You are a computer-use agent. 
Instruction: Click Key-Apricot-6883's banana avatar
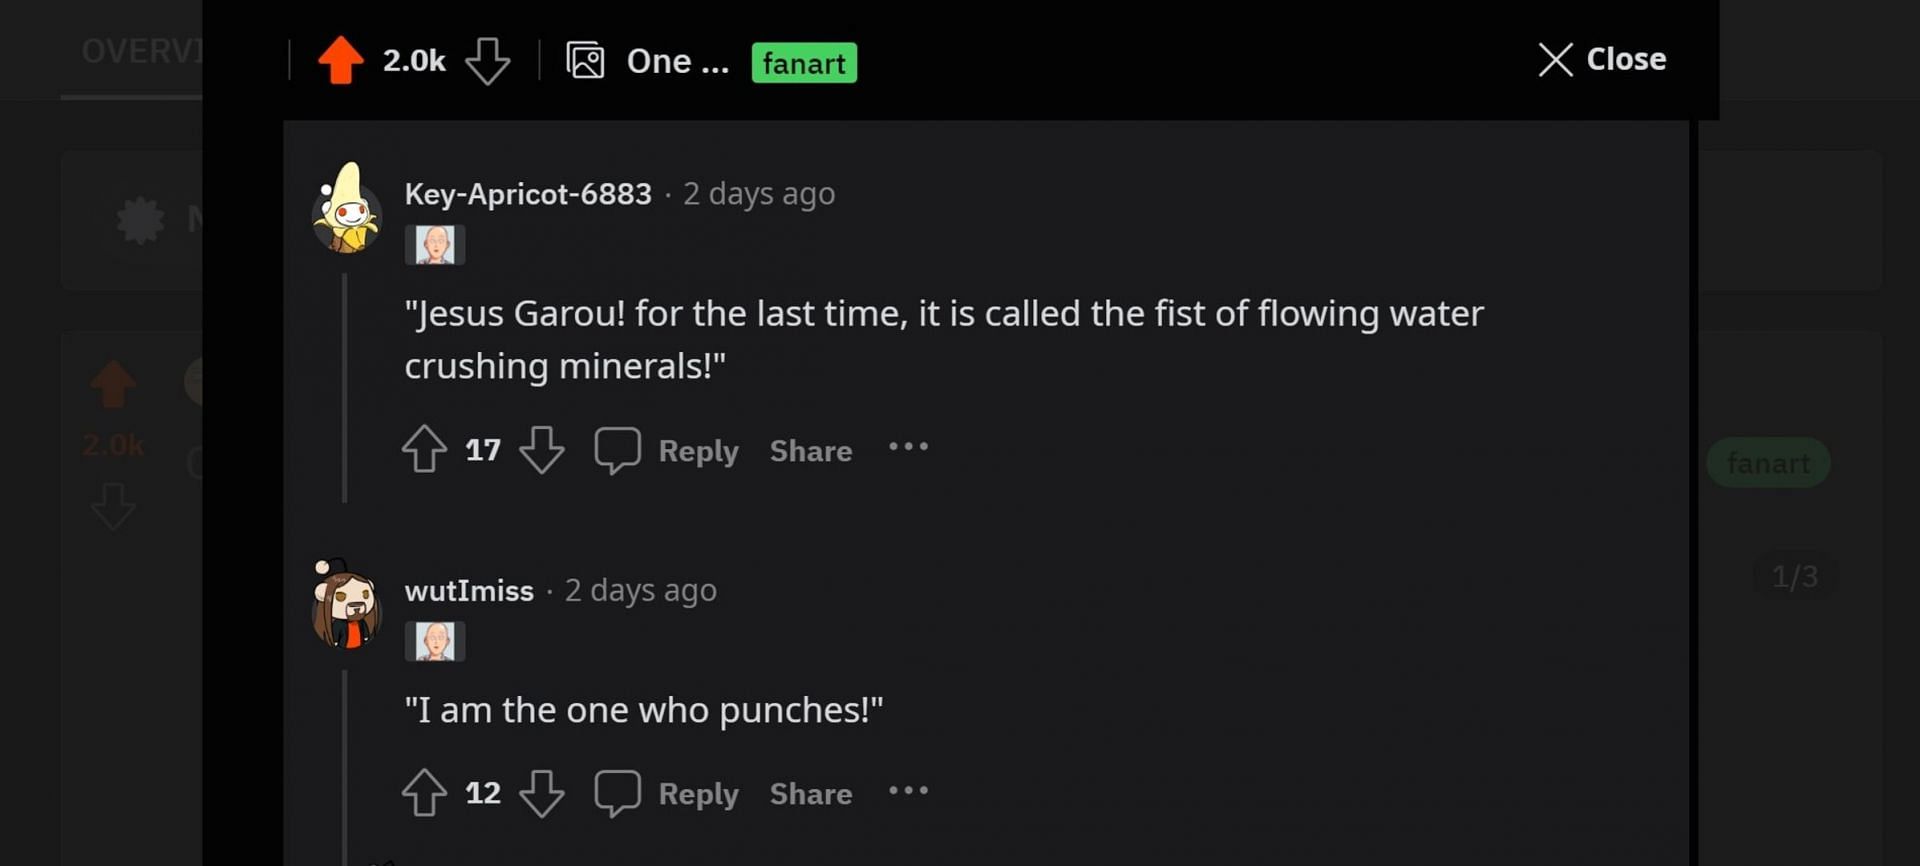tap(346, 208)
